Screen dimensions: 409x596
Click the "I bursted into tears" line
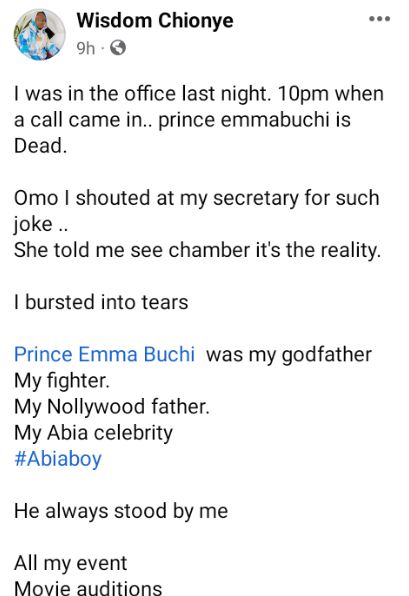coord(101,303)
